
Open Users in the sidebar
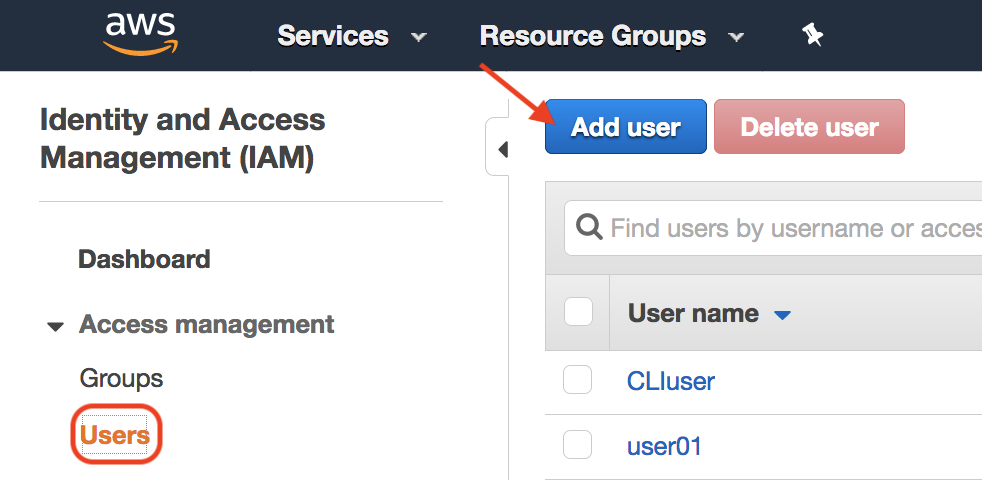(x=116, y=434)
